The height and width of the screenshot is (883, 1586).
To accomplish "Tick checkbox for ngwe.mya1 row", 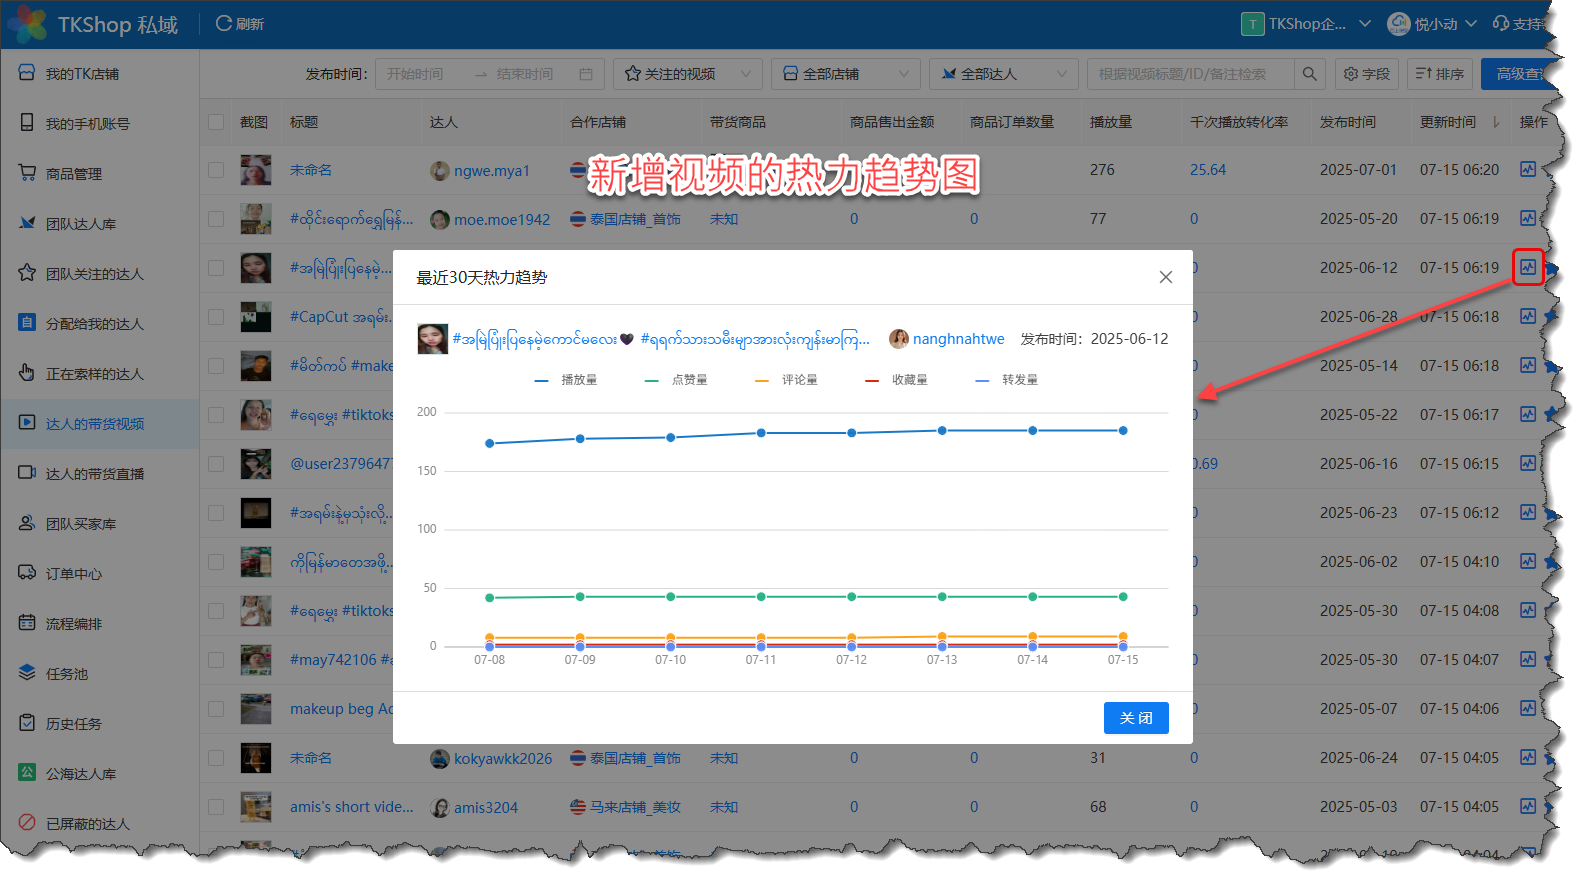I will (216, 170).
